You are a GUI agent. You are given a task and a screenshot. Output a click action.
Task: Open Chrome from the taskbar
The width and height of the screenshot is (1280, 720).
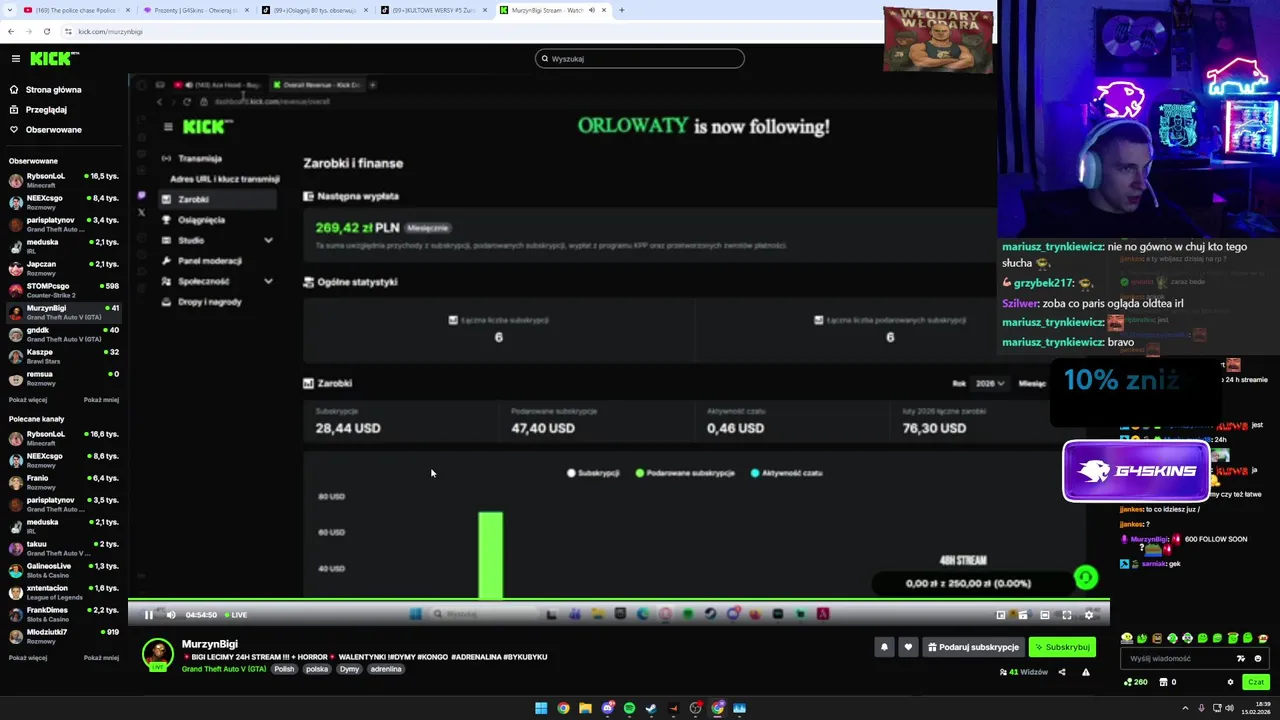tap(563, 708)
